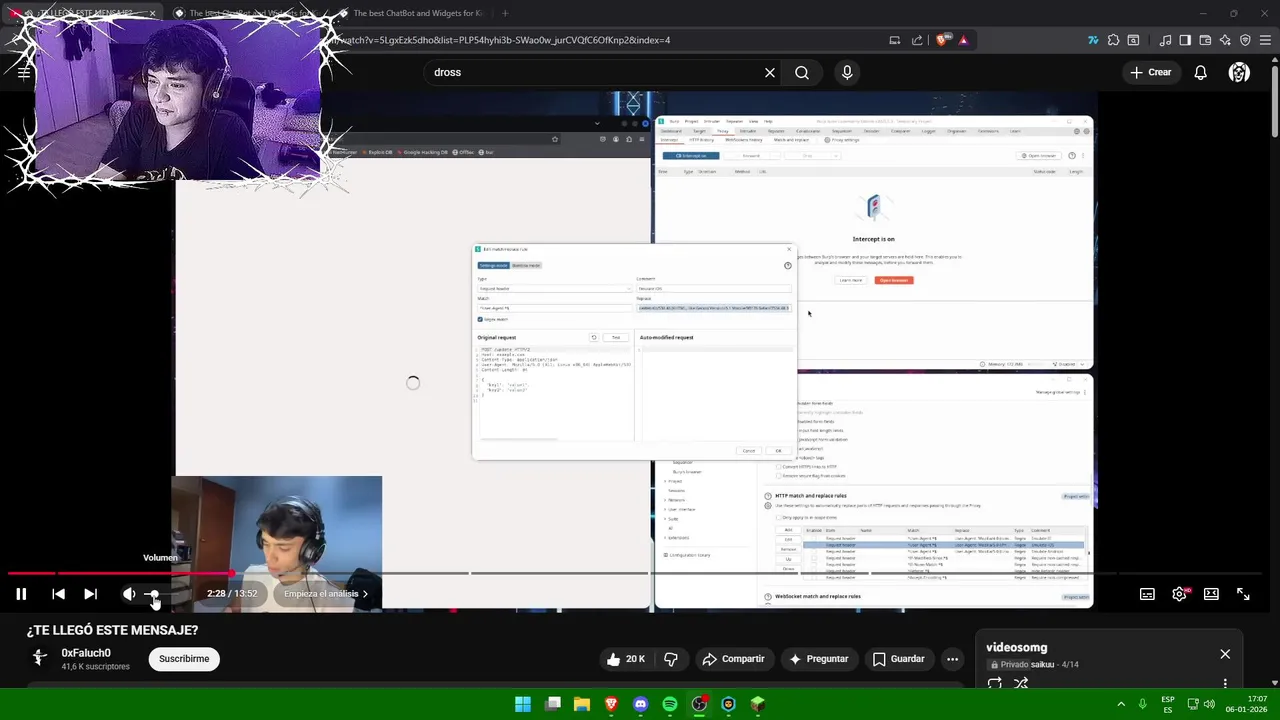Open the 'Empieza el análisis' chapter list
The height and width of the screenshot is (720, 1280).
coord(326,594)
